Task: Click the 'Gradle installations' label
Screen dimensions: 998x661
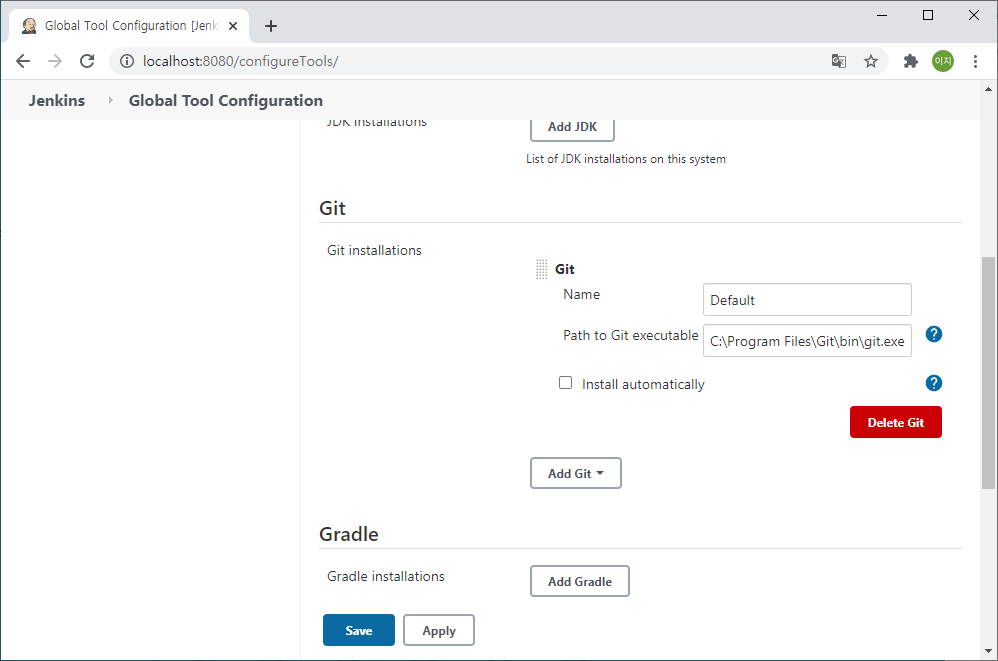Action: click(386, 576)
